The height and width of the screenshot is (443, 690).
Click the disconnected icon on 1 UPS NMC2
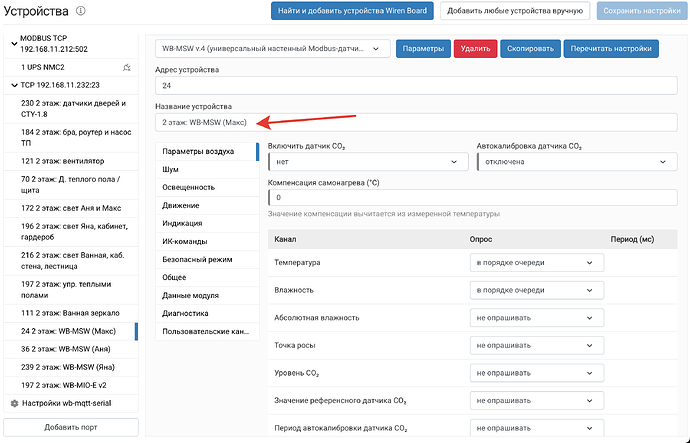127,67
